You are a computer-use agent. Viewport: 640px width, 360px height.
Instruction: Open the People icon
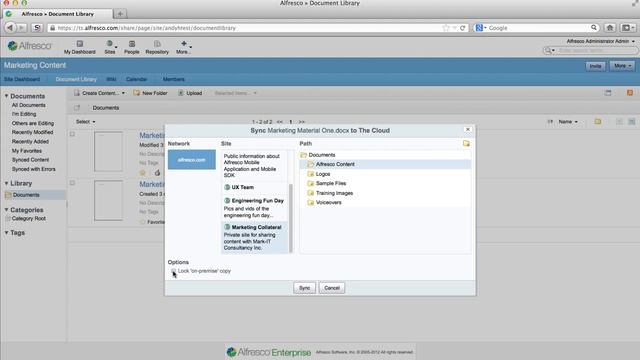coord(131,44)
